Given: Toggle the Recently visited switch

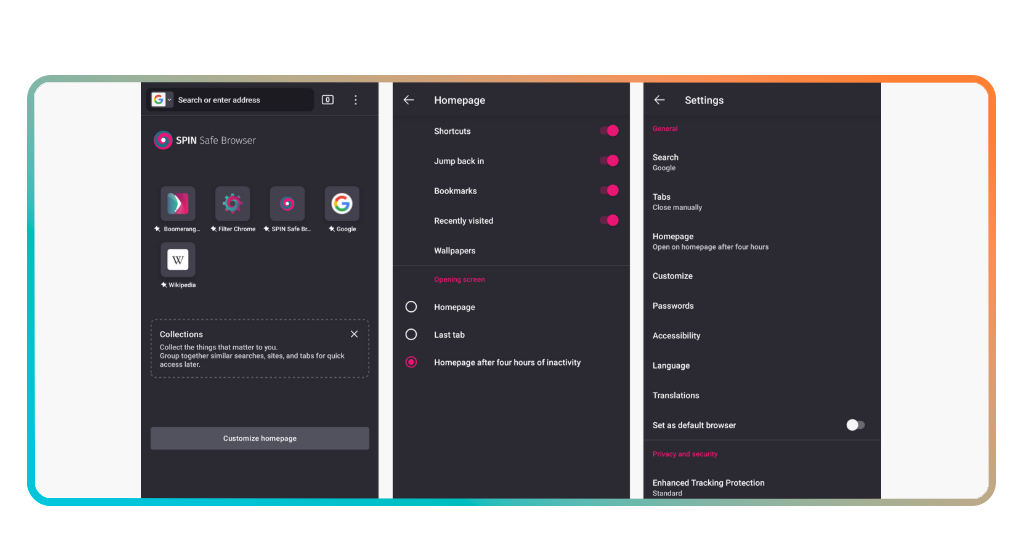Looking at the screenshot, I should pos(609,221).
